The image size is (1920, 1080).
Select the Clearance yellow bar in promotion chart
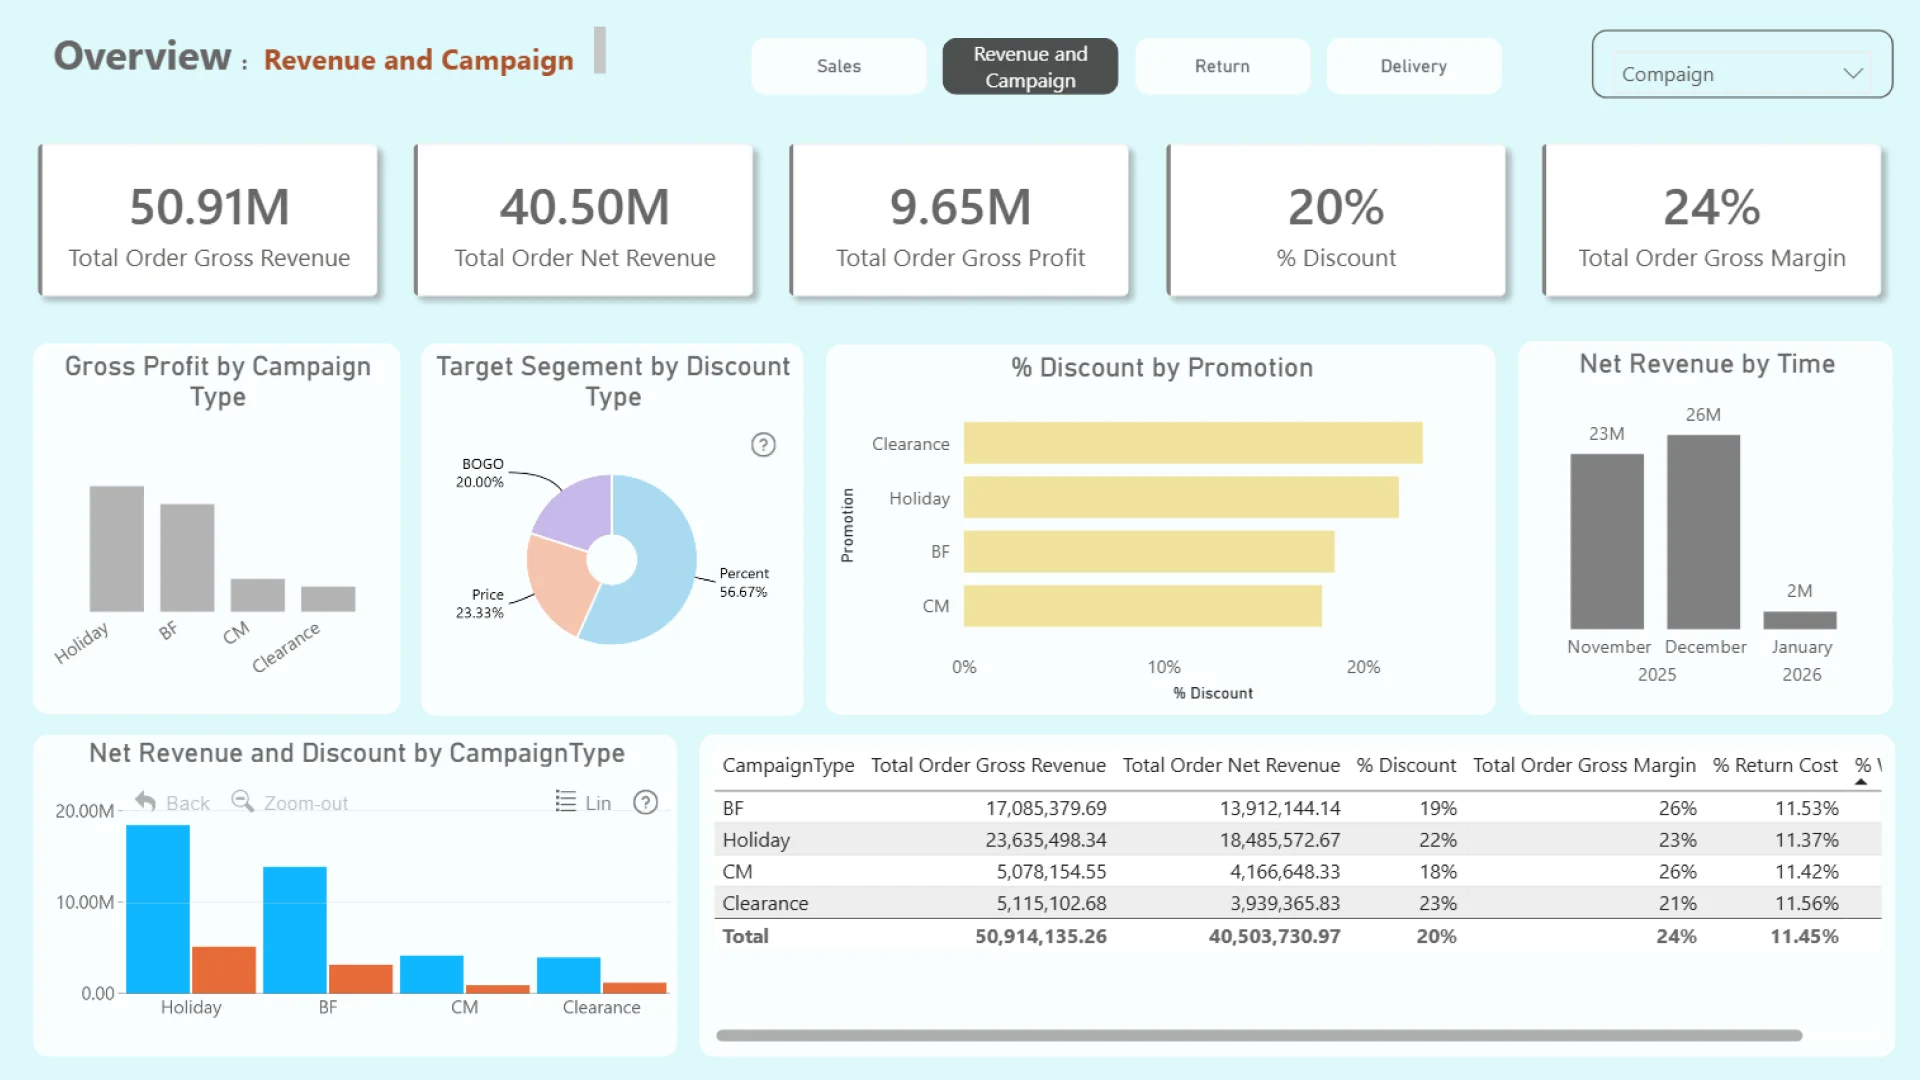point(1192,443)
